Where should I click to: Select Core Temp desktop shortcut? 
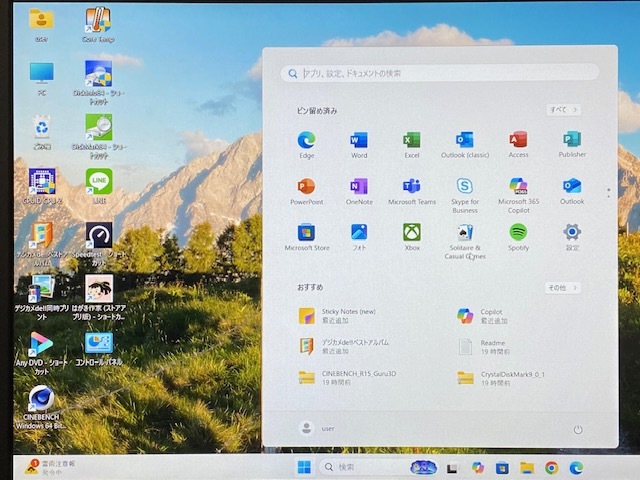(x=98, y=24)
